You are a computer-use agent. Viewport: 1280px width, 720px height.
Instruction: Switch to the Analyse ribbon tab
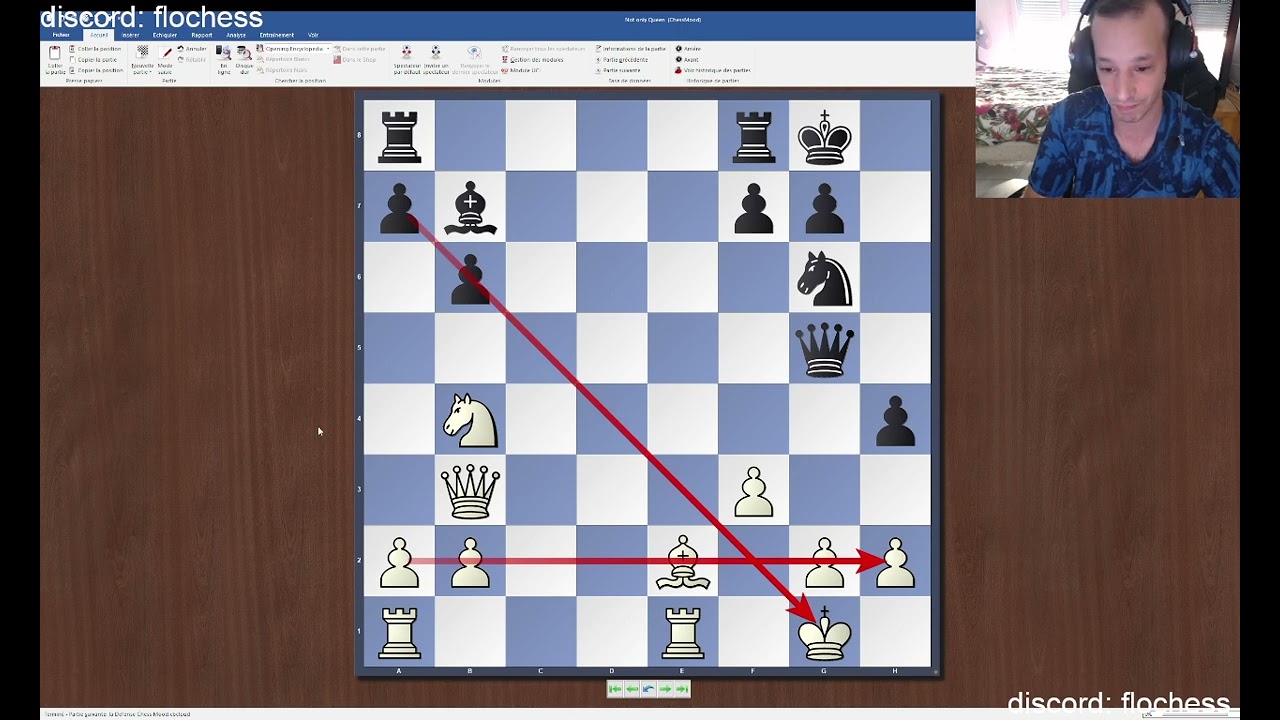[236, 35]
